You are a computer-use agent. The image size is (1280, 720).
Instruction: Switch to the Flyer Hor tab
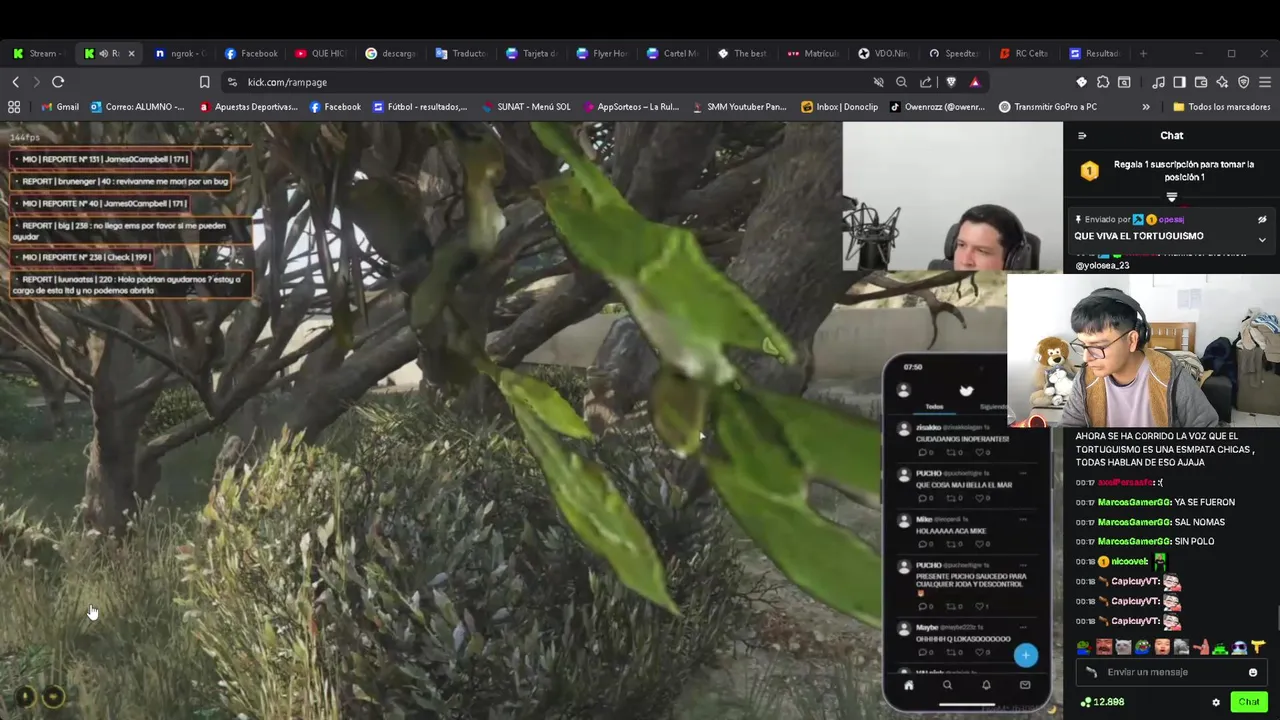coord(602,53)
